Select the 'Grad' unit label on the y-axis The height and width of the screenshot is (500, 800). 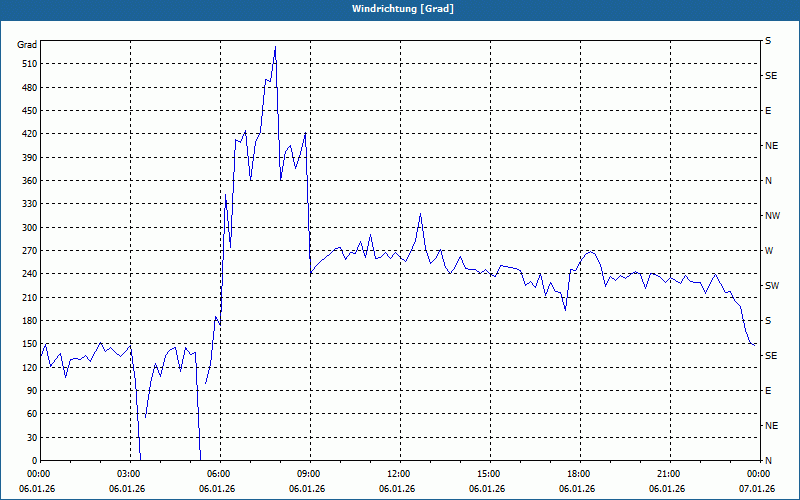click(x=27, y=45)
